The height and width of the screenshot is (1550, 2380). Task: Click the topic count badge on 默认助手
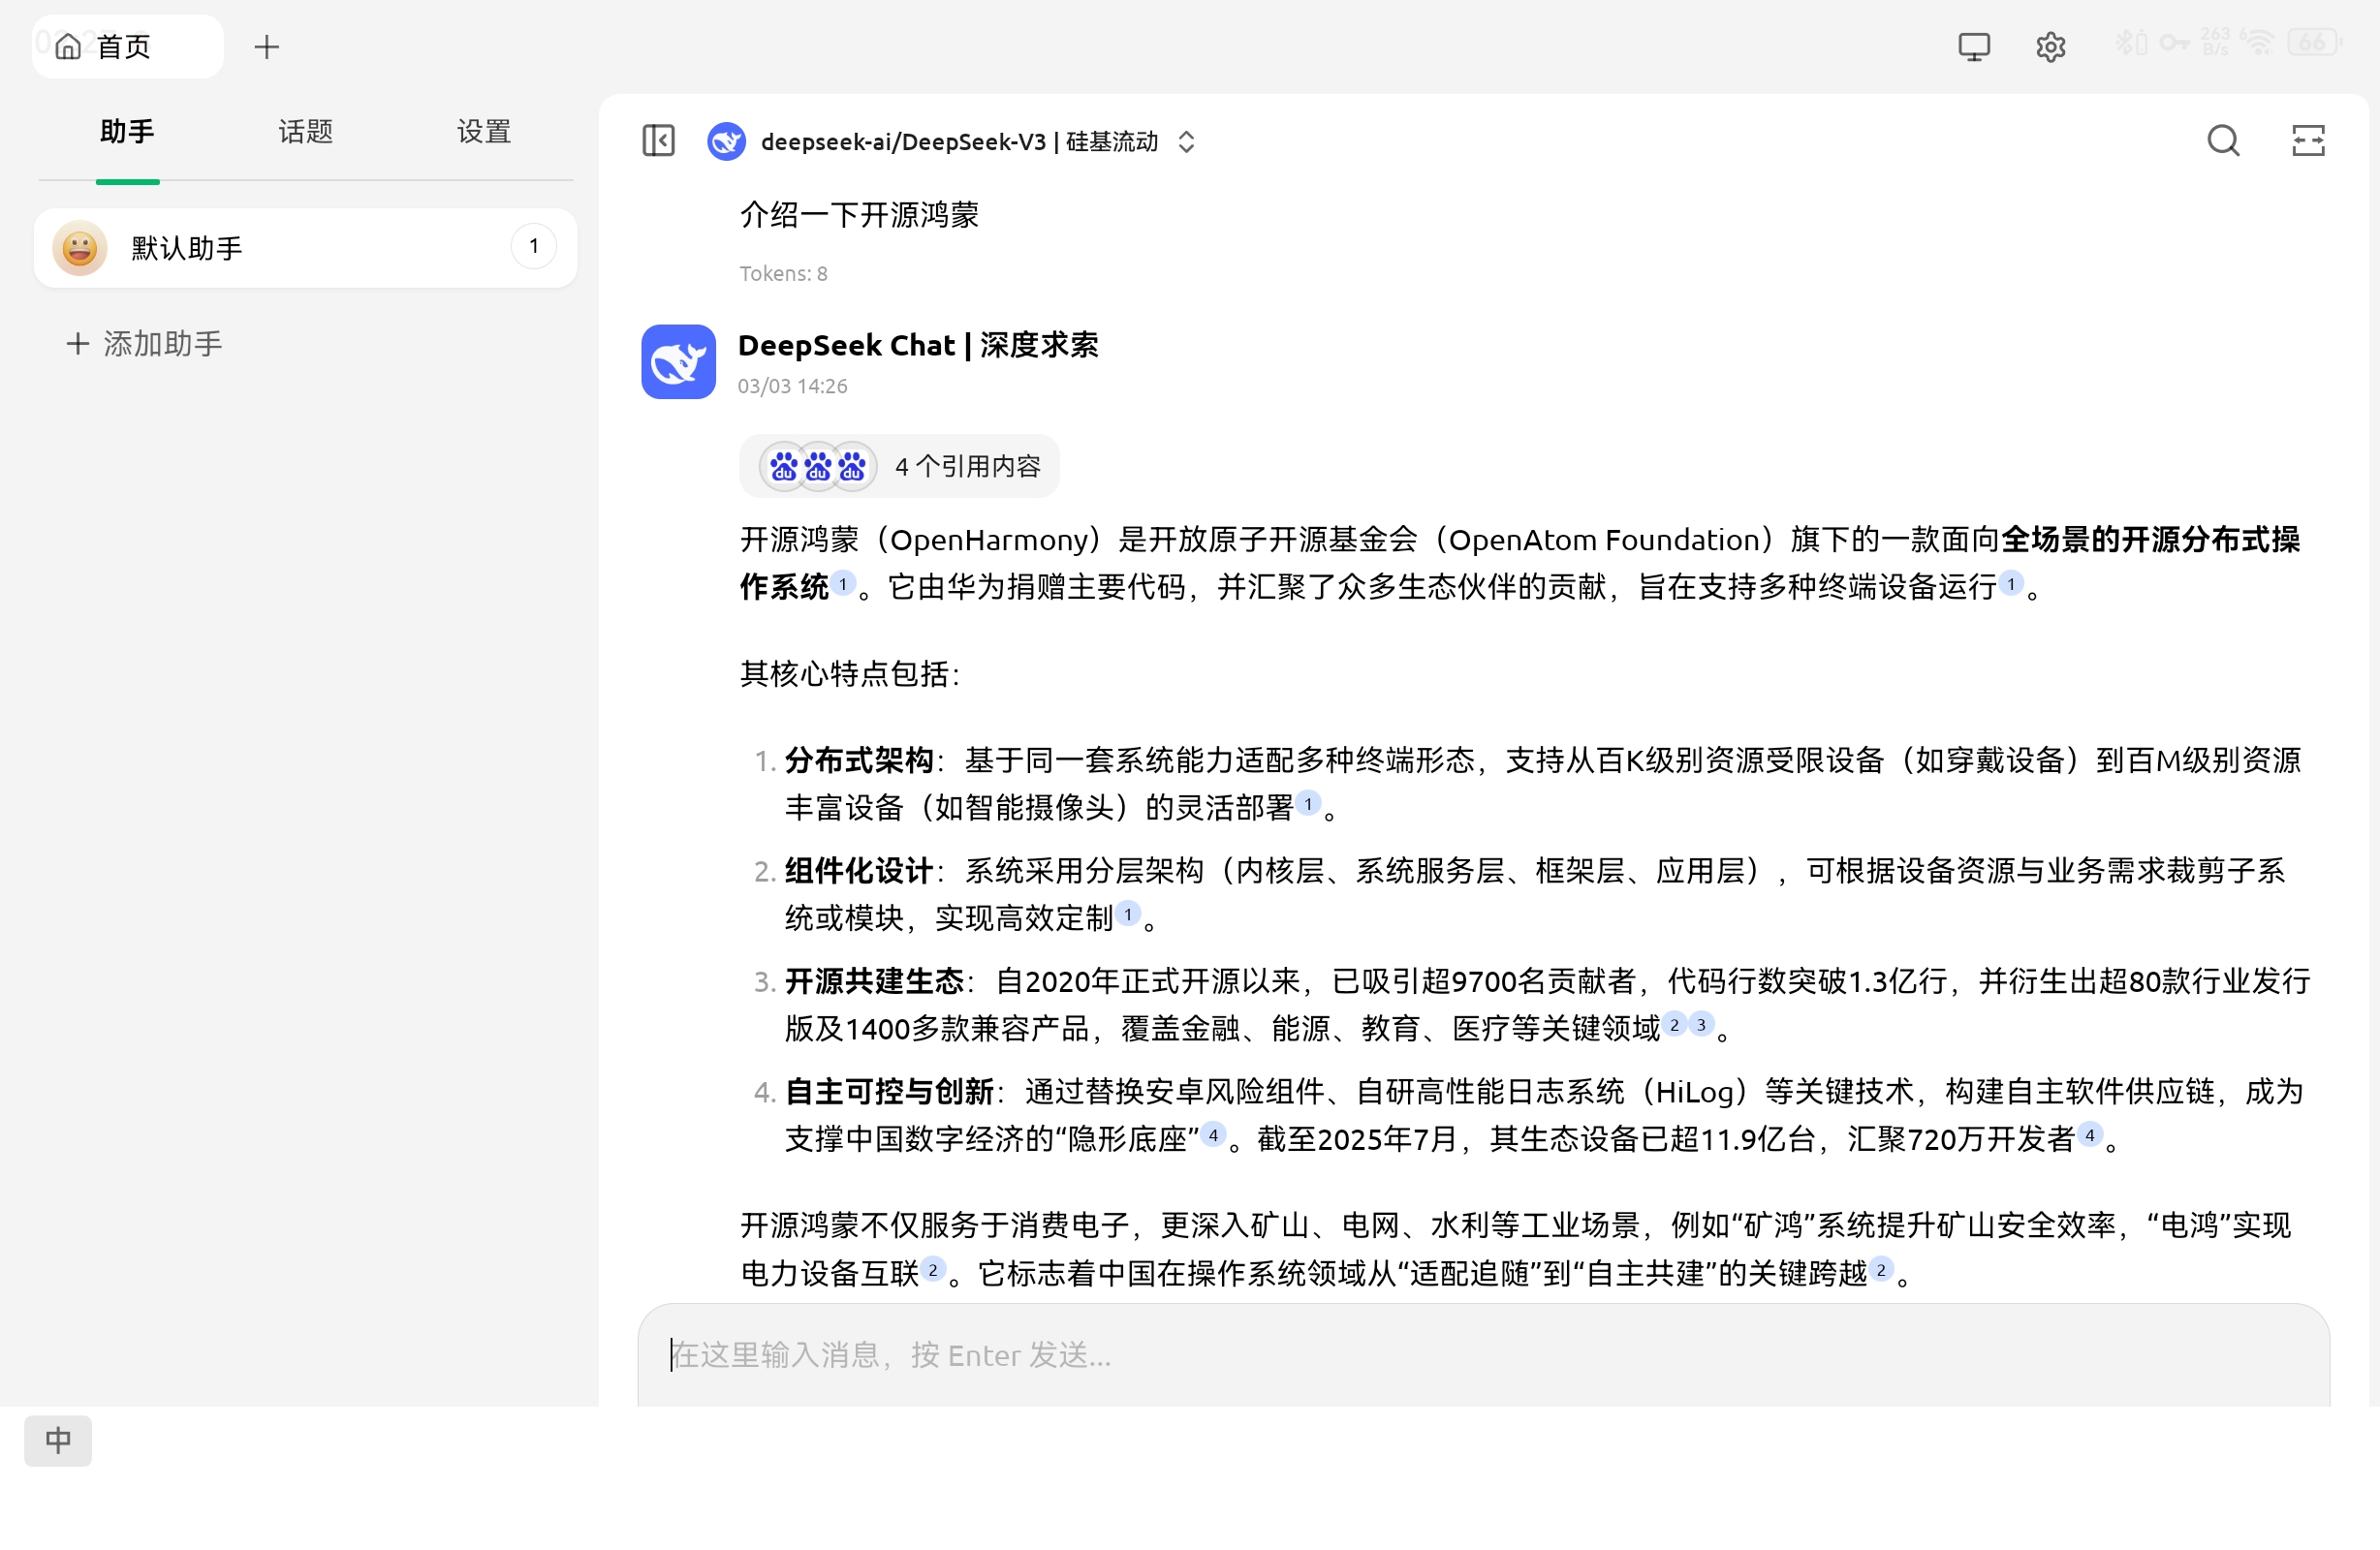pyautogui.click(x=534, y=246)
